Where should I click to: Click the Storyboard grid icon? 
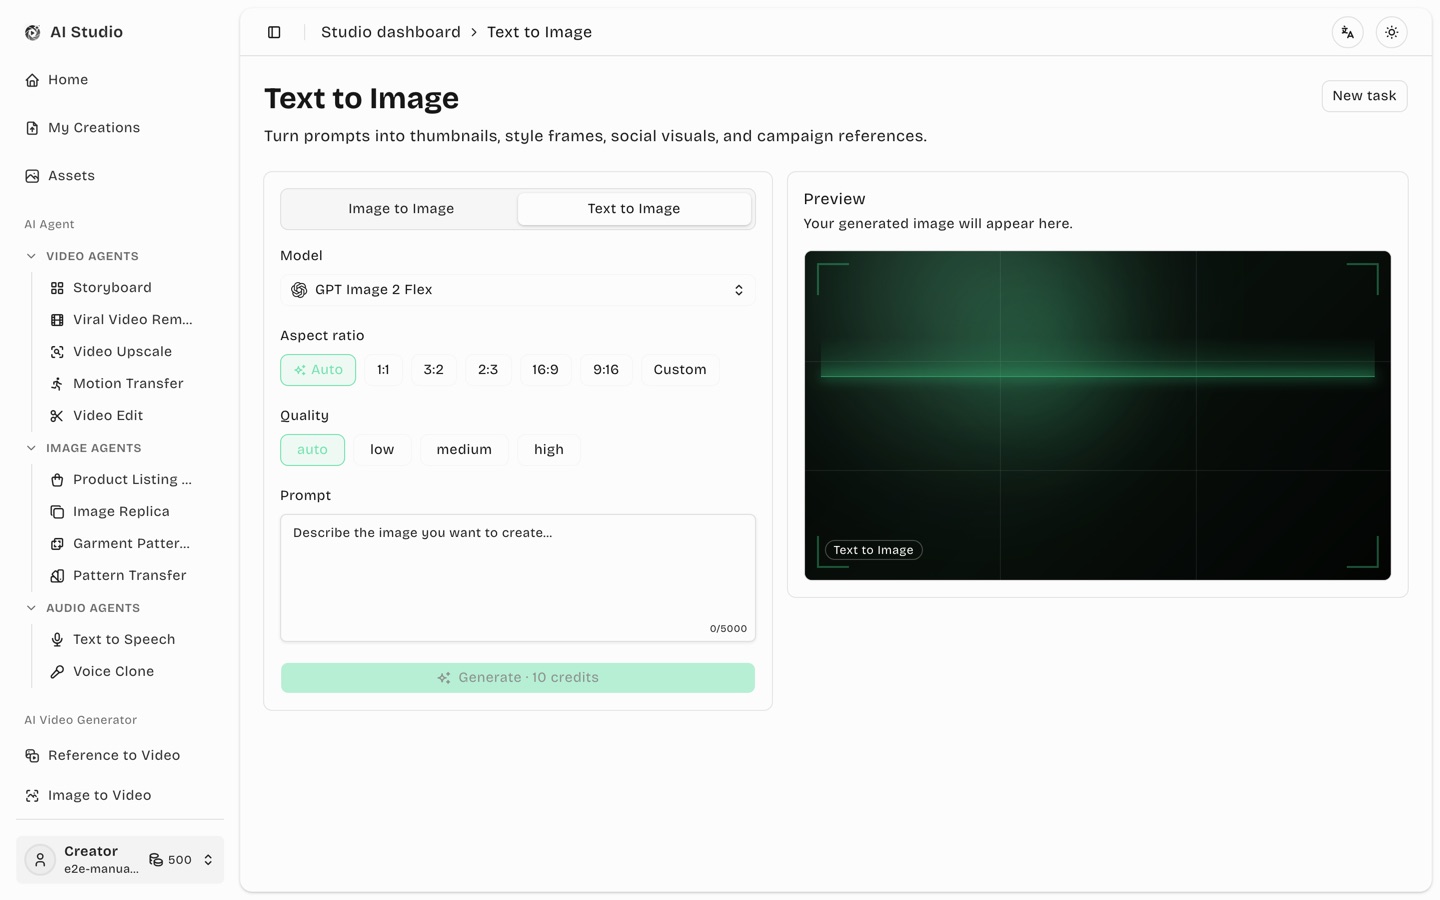click(57, 288)
